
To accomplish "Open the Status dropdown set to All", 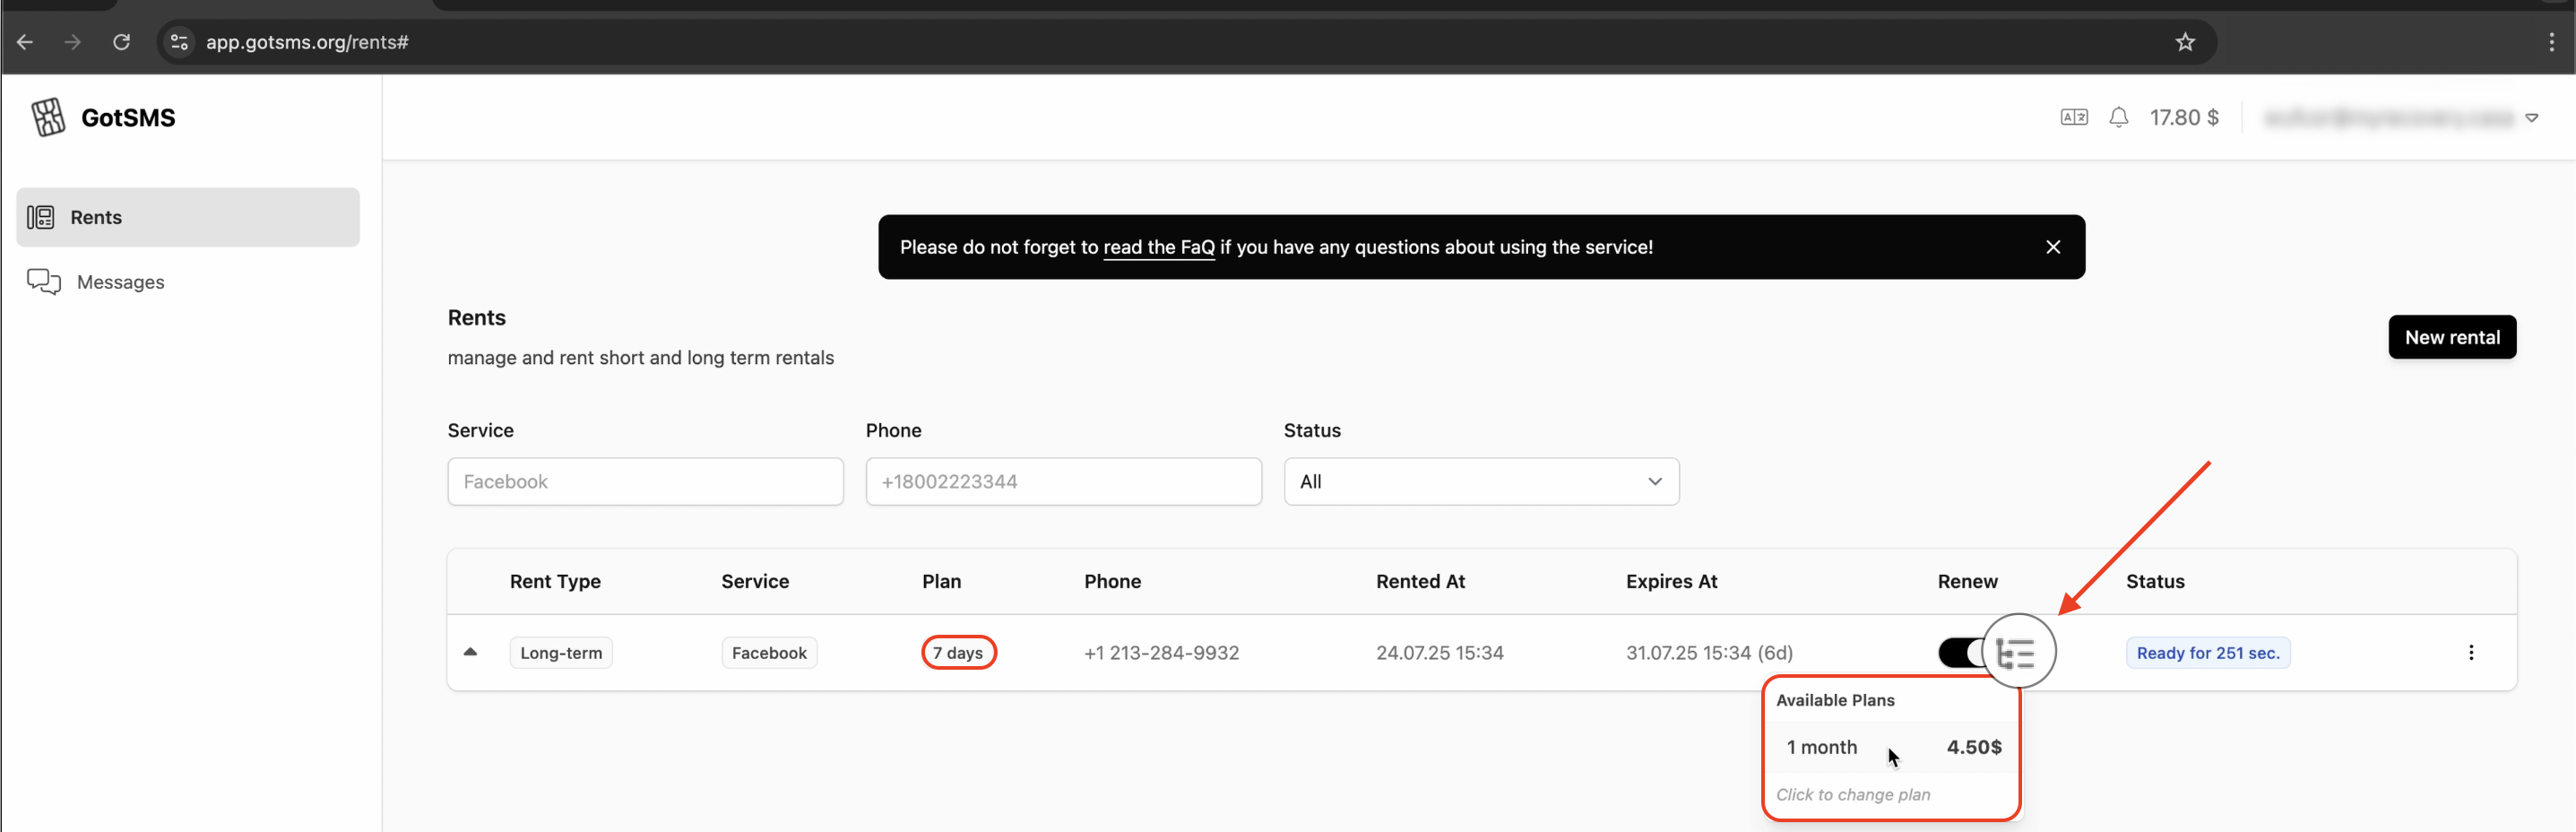I will (1481, 482).
